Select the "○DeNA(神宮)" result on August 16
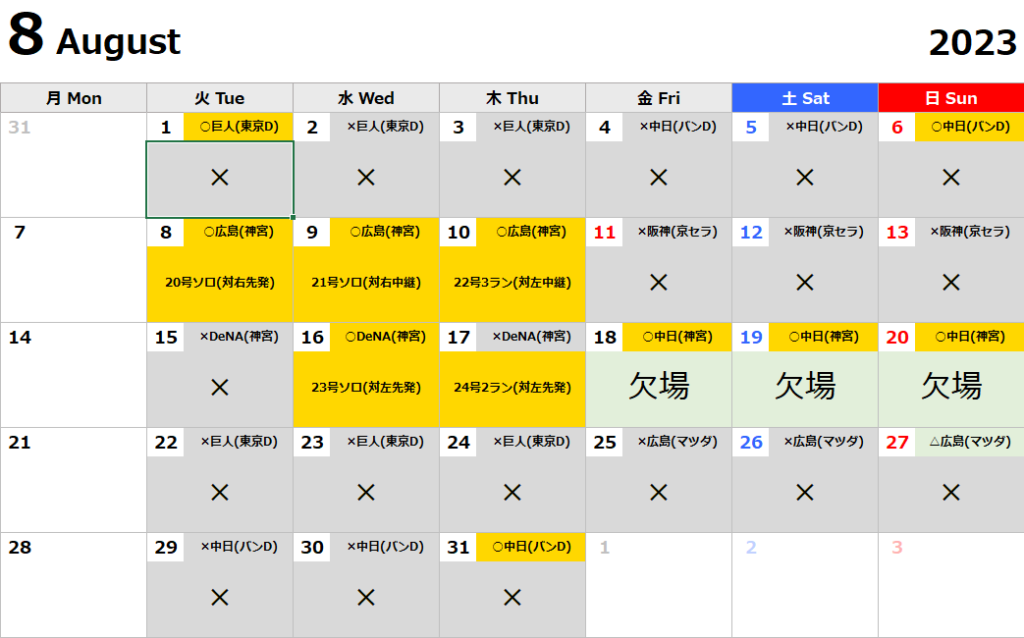The width and height of the screenshot is (1024, 638). pyautogui.click(x=384, y=337)
